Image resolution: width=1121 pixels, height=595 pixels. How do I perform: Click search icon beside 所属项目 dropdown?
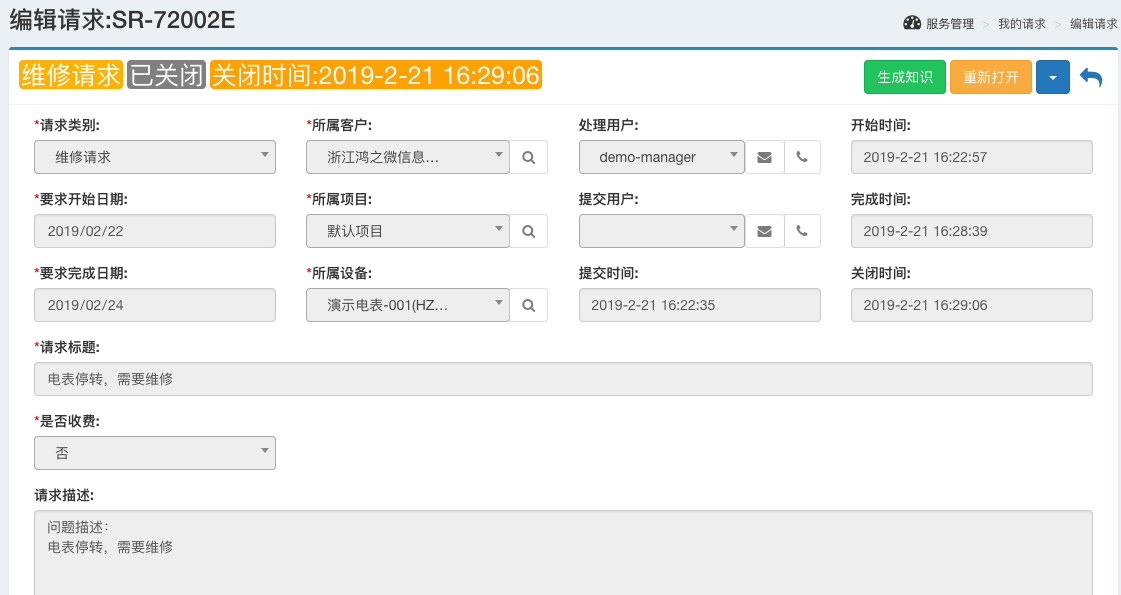pos(528,231)
